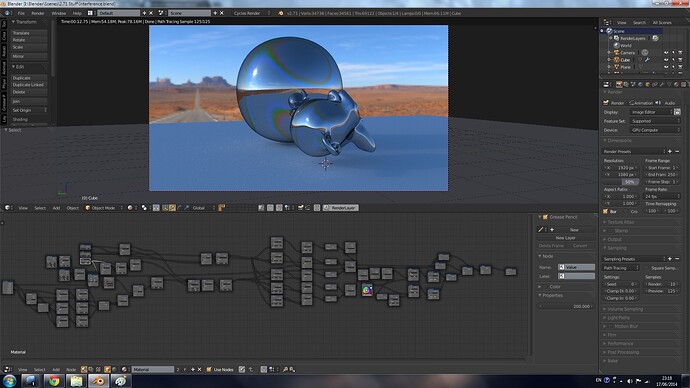The width and height of the screenshot is (690, 388).
Task: Toggle visibility eye for Plane in outliner
Action: 666,67
